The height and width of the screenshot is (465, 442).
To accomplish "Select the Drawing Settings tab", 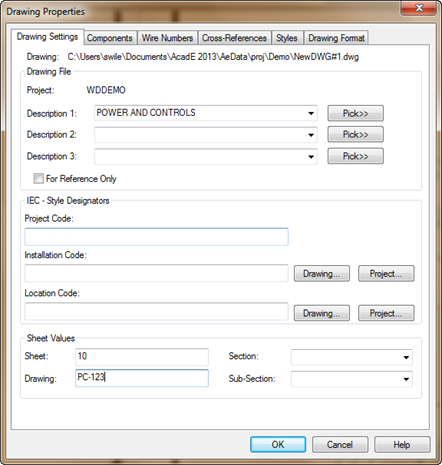I will [x=47, y=37].
